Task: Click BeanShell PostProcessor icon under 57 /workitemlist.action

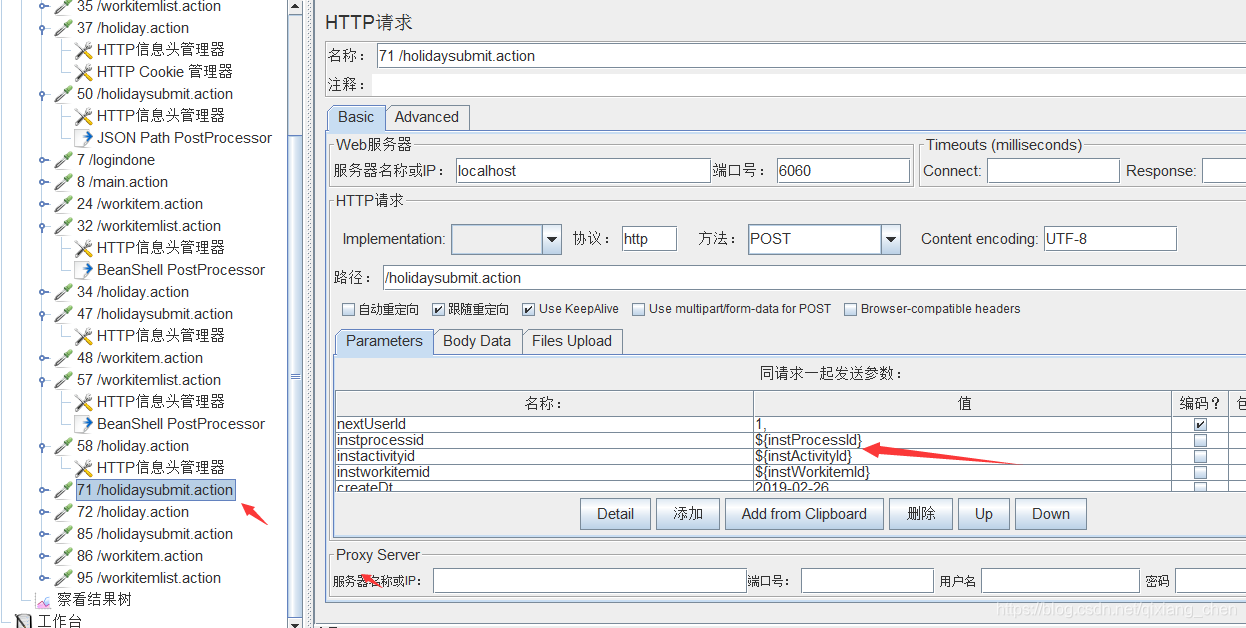Action: (x=84, y=424)
